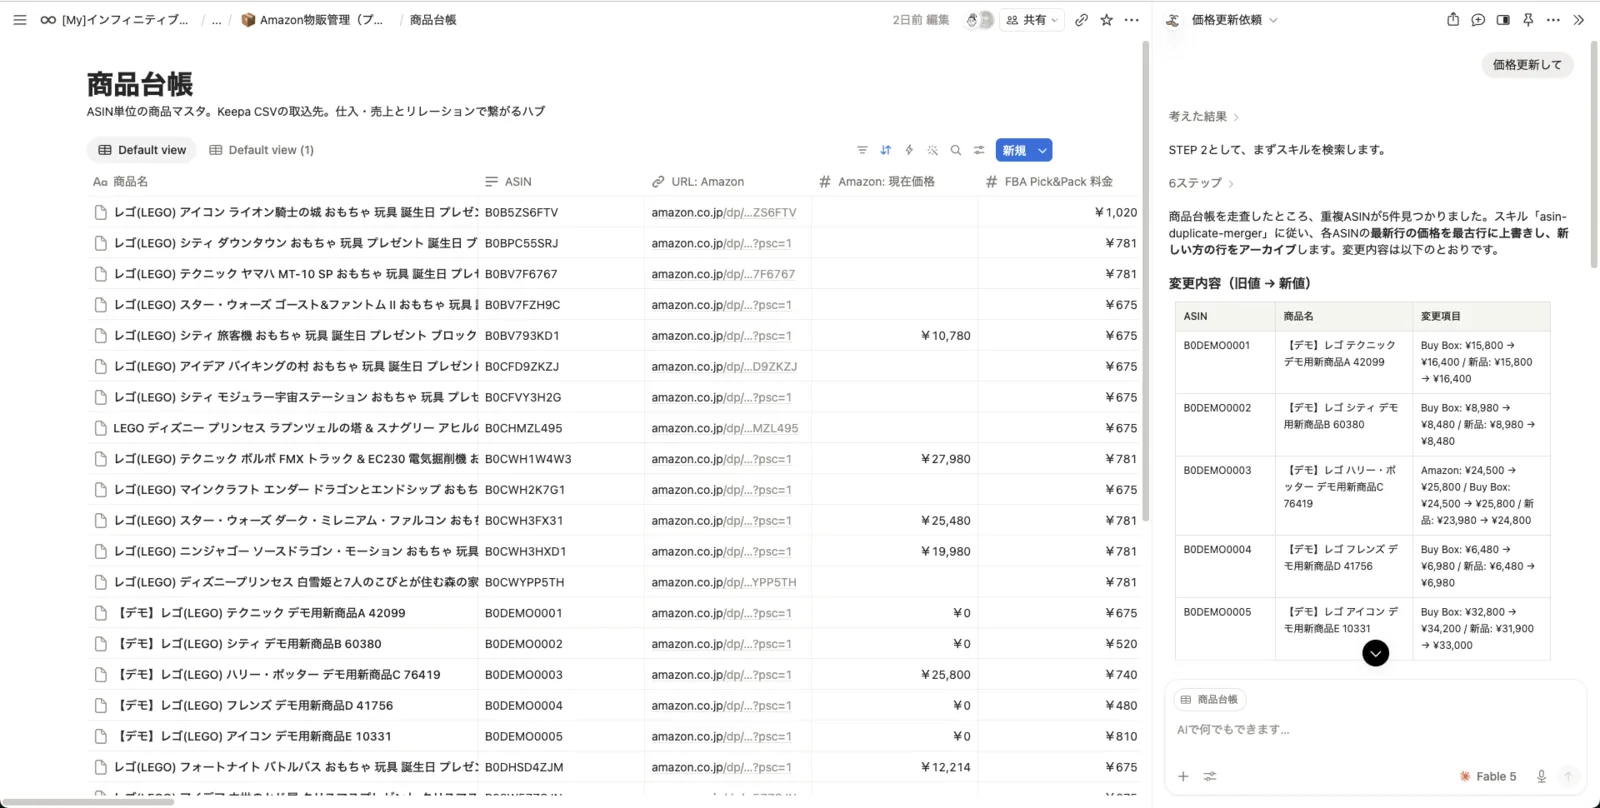Open the sort arrows icon
This screenshot has width=1600, height=808.
[885, 150]
